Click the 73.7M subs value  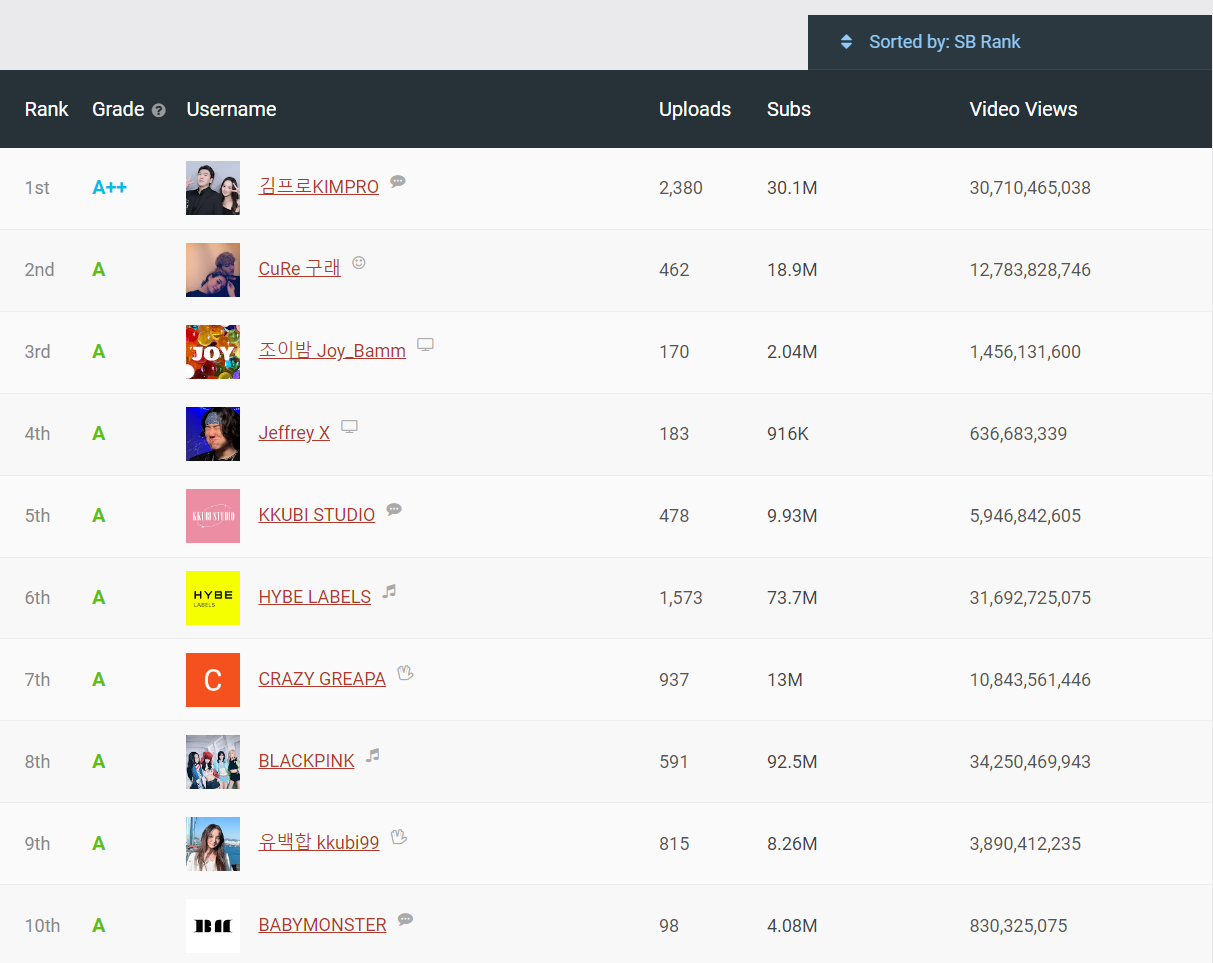(x=792, y=598)
